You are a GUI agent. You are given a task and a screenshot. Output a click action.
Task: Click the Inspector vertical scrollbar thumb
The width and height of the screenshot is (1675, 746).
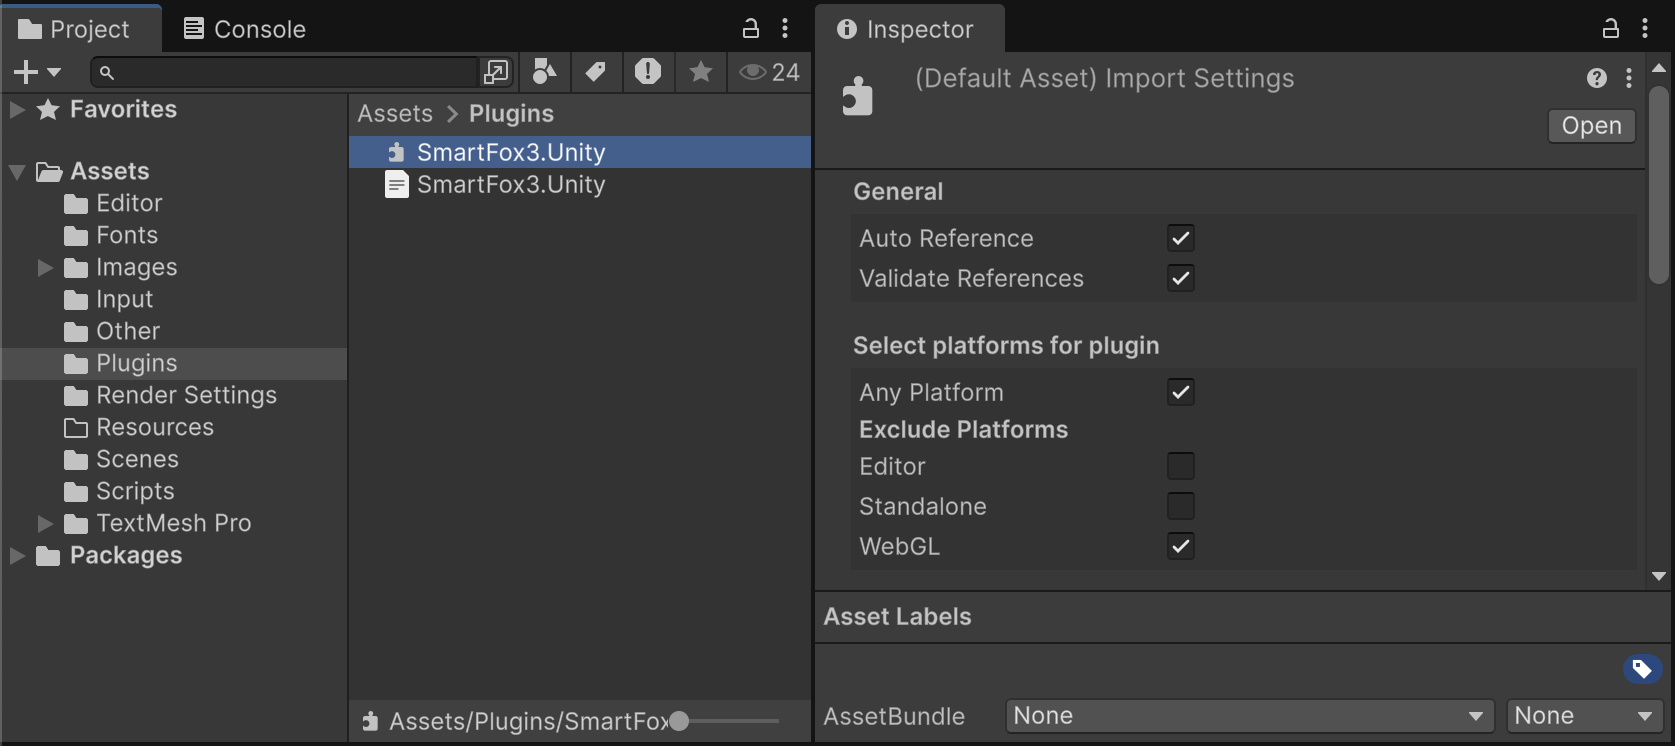click(x=1659, y=184)
